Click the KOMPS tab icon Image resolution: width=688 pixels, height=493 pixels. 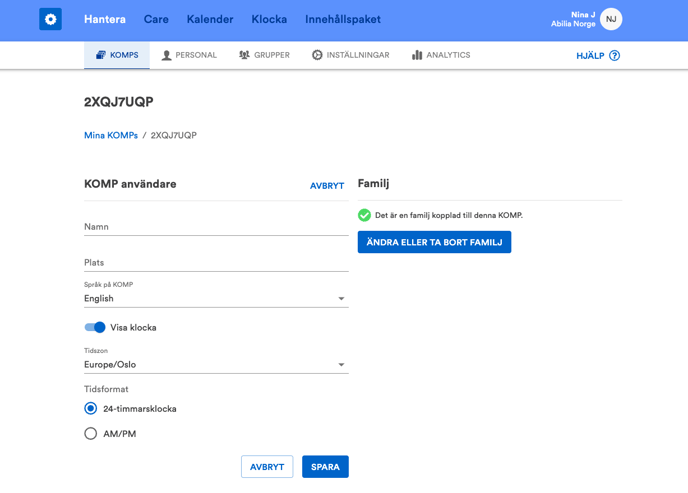click(101, 55)
